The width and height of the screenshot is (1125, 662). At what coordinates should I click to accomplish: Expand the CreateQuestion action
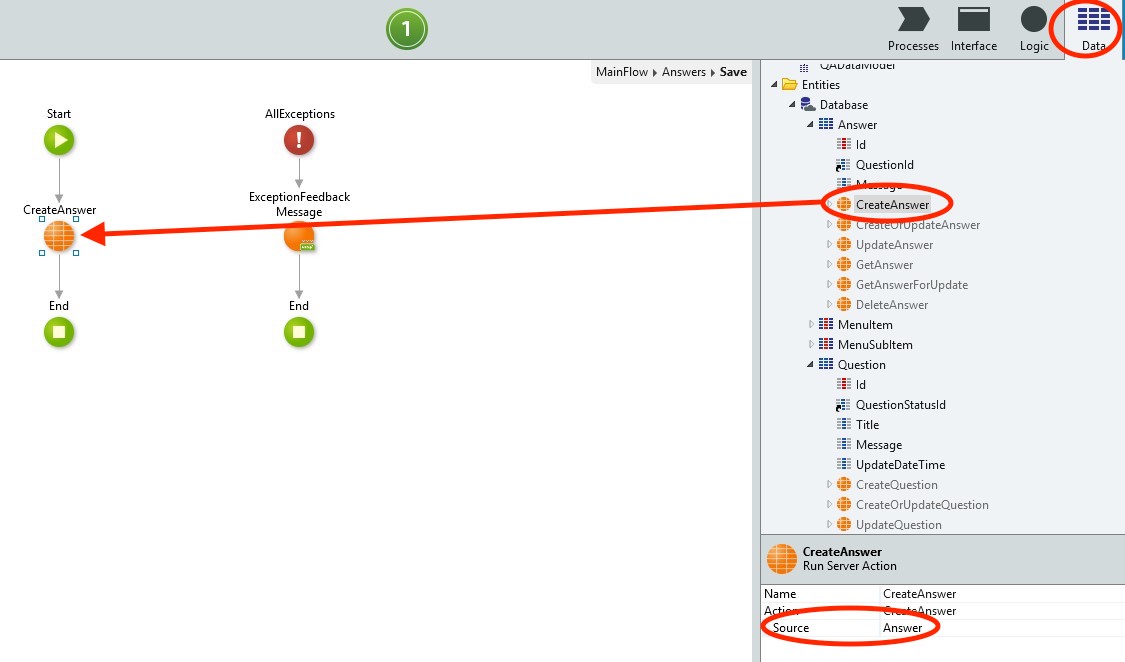[x=829, y=485]
